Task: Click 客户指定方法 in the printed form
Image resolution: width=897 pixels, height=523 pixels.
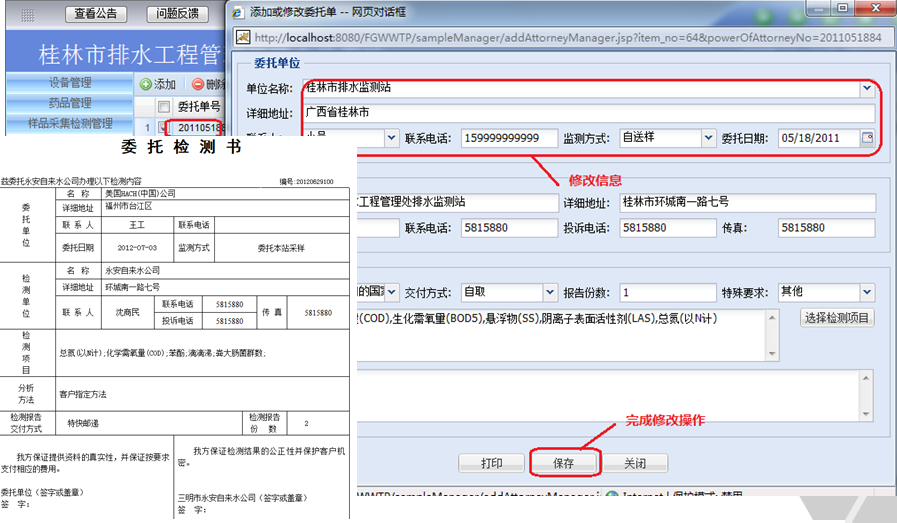Action: point(83,394)
